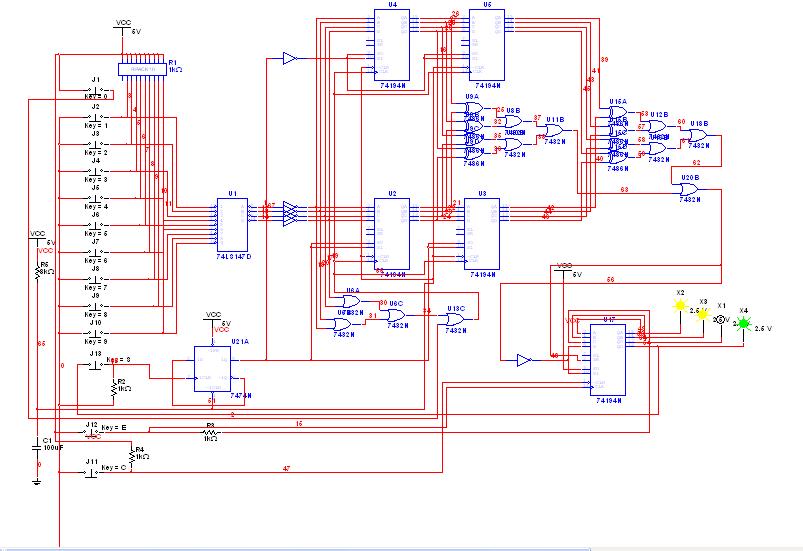Click net label 15 near R3 wire
The width and height of the screenshot is (803, 551).
click(299, 423)
